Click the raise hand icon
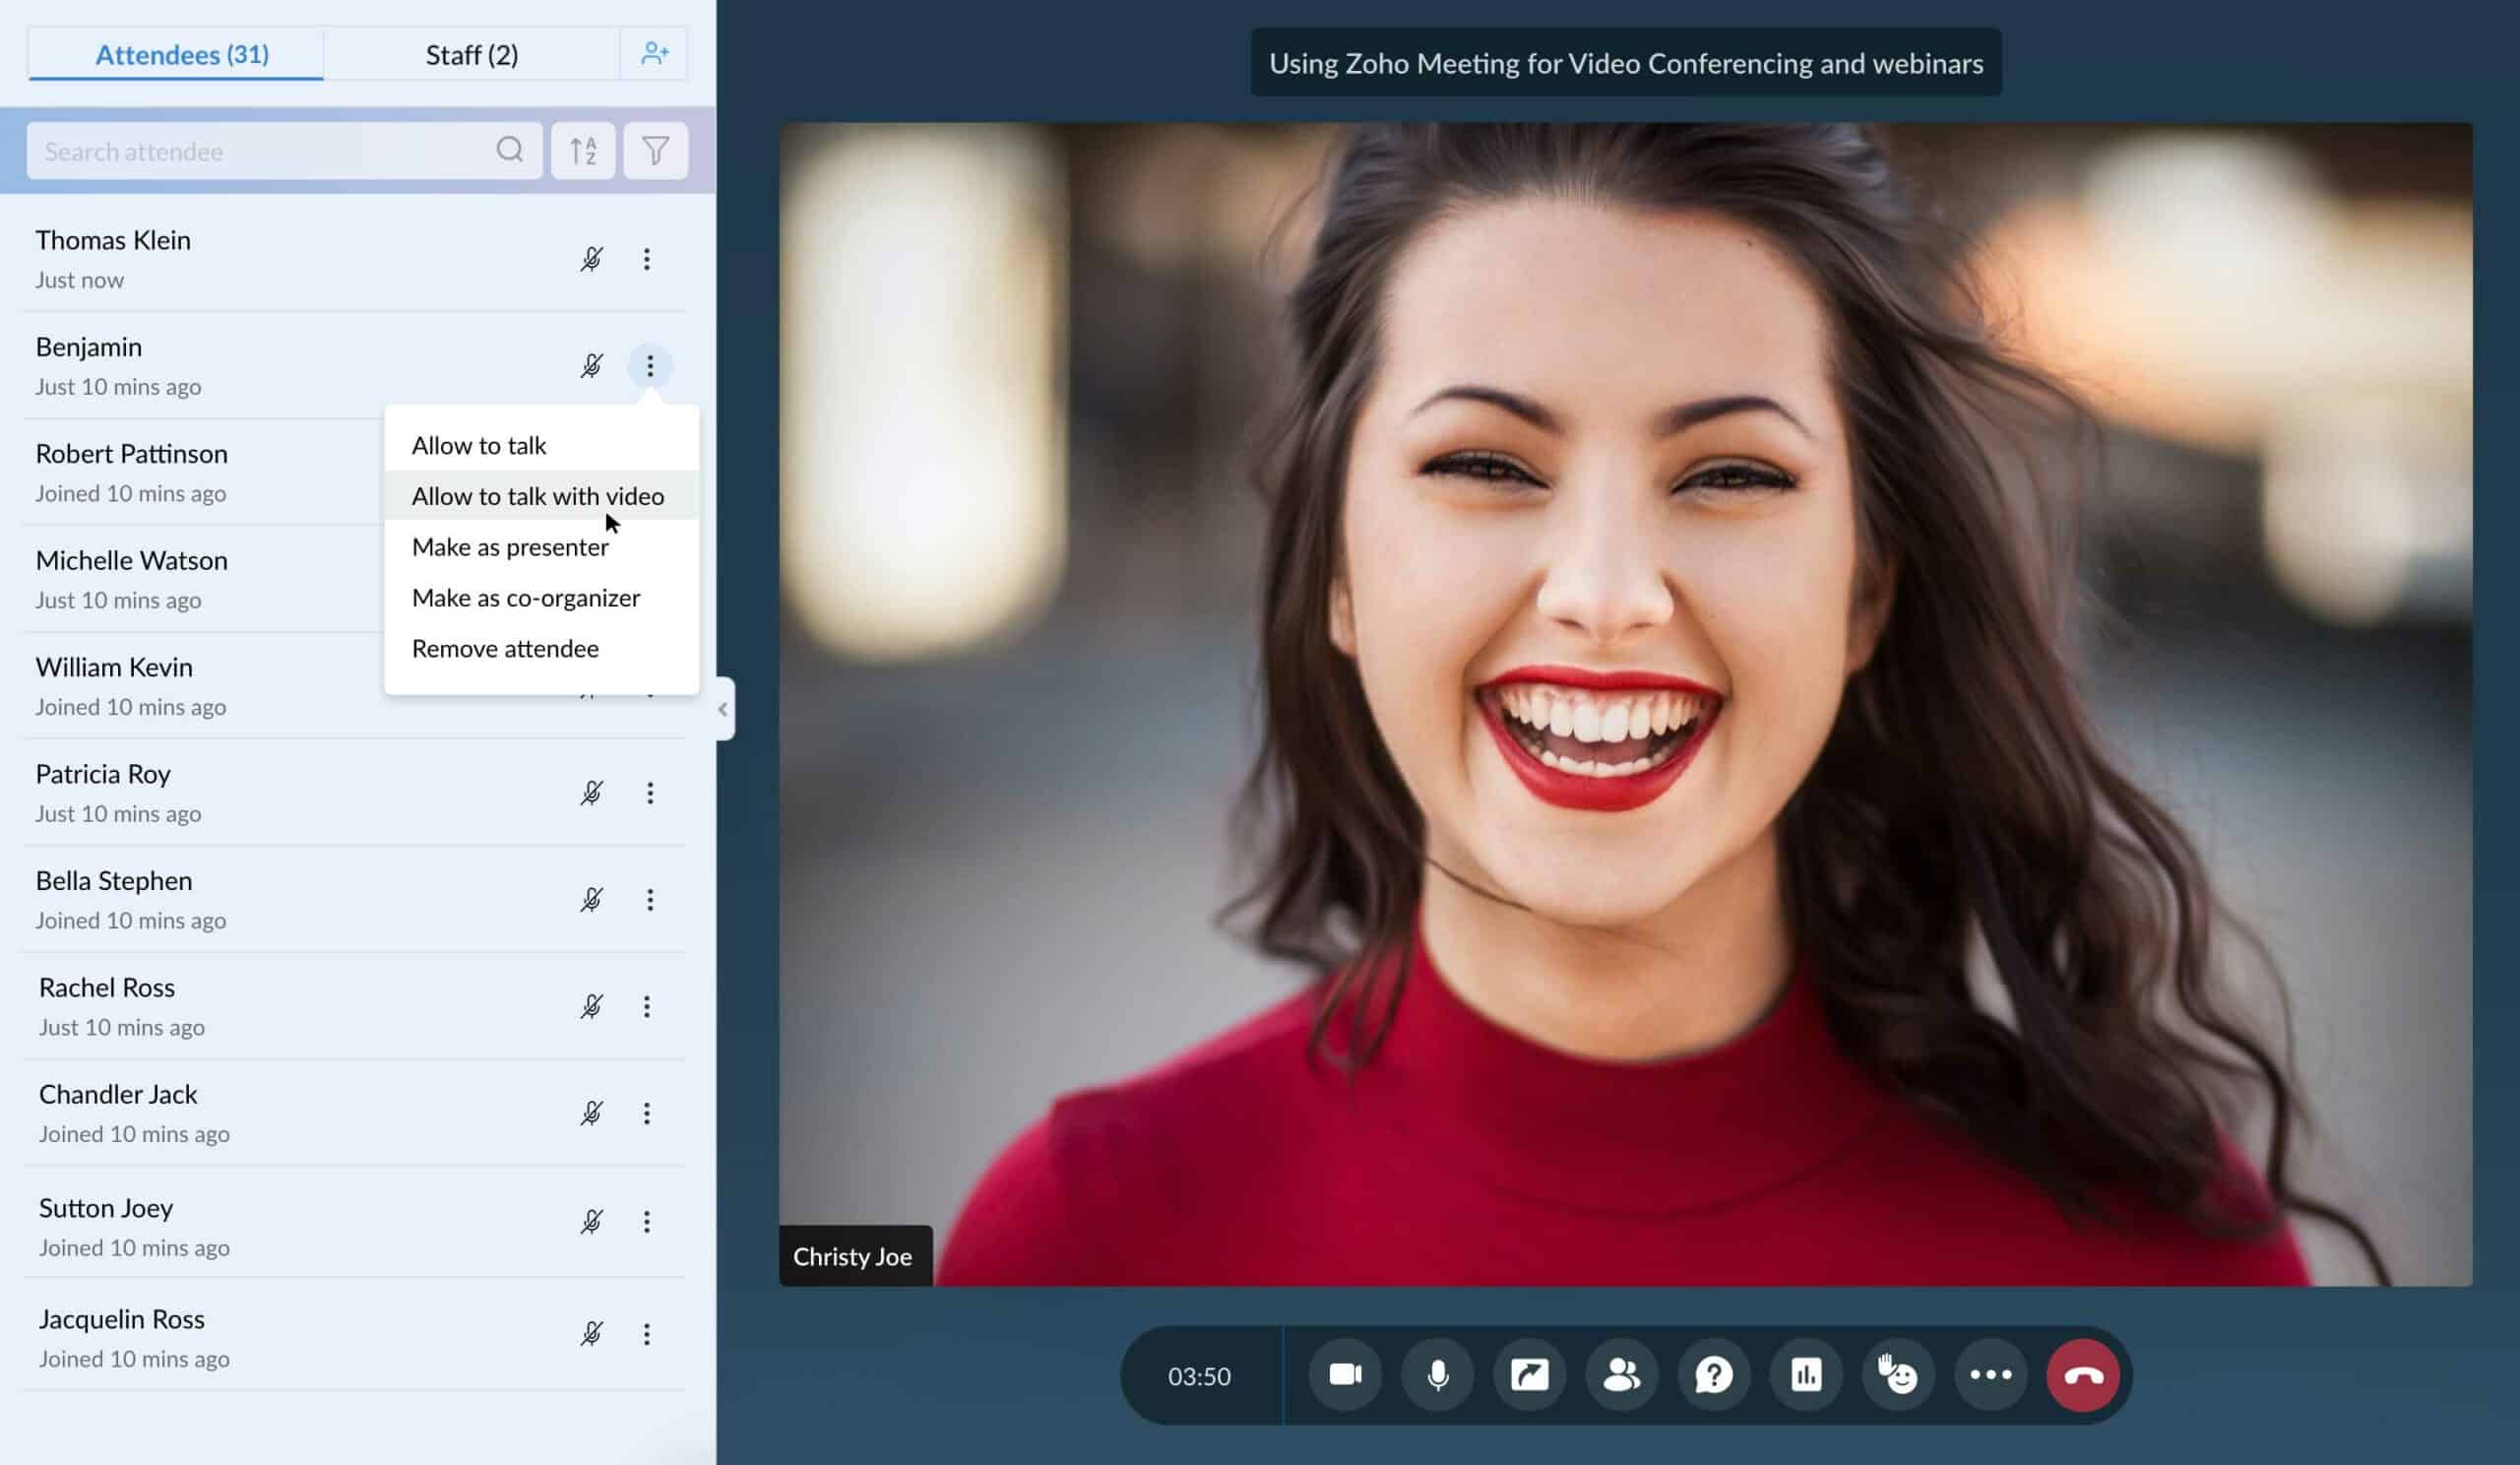This screenshot has width=2520, height=1465. (1898, 1374)
